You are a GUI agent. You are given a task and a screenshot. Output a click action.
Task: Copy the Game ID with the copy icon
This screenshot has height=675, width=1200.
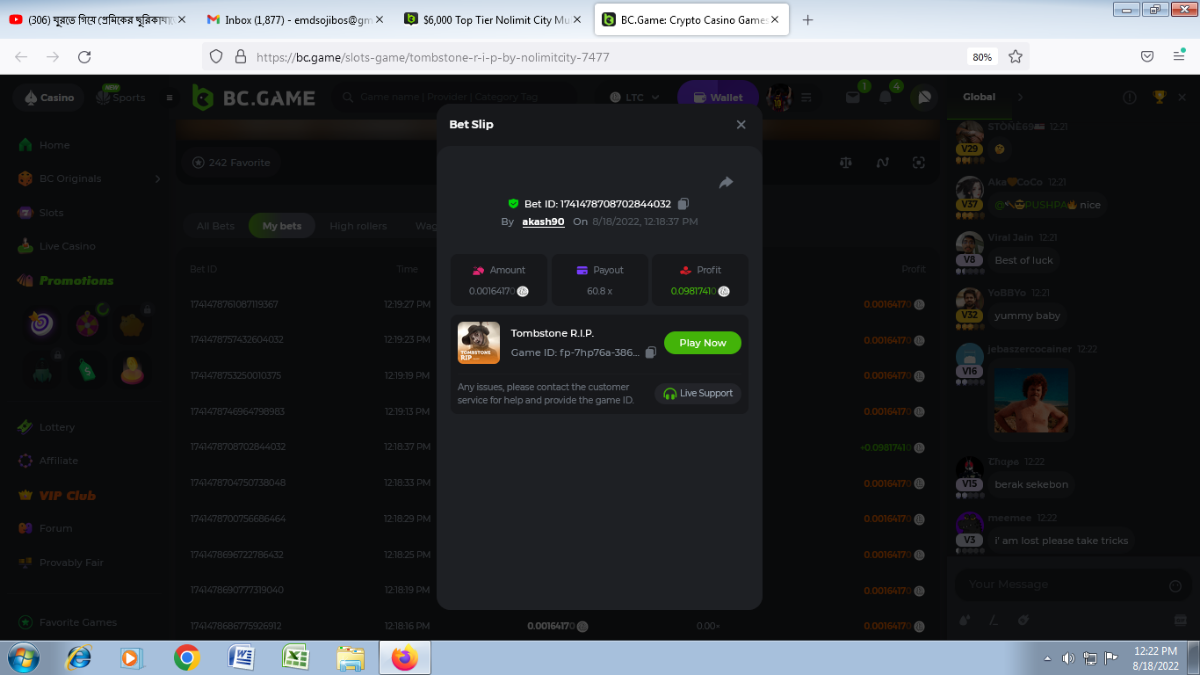651,353
